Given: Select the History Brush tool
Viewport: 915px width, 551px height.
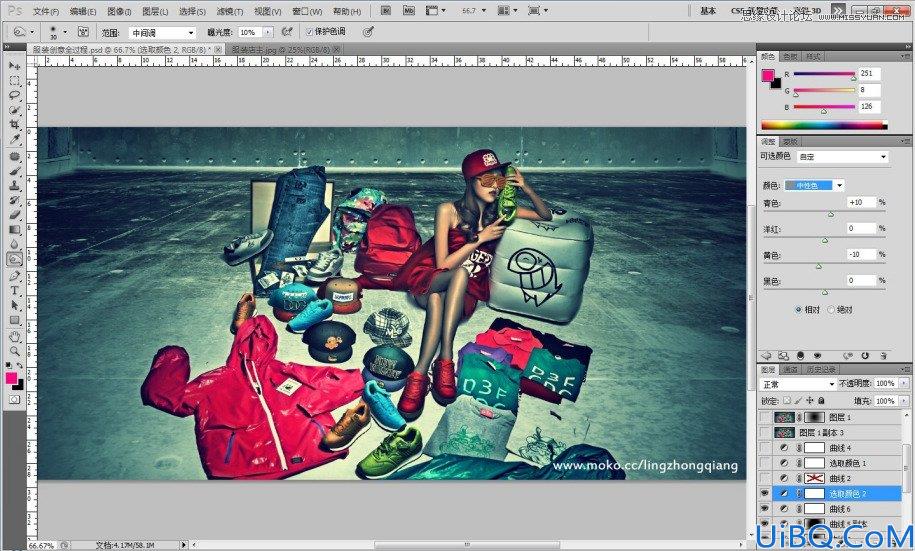Looking at the screenshot, I should coord(15,200).
